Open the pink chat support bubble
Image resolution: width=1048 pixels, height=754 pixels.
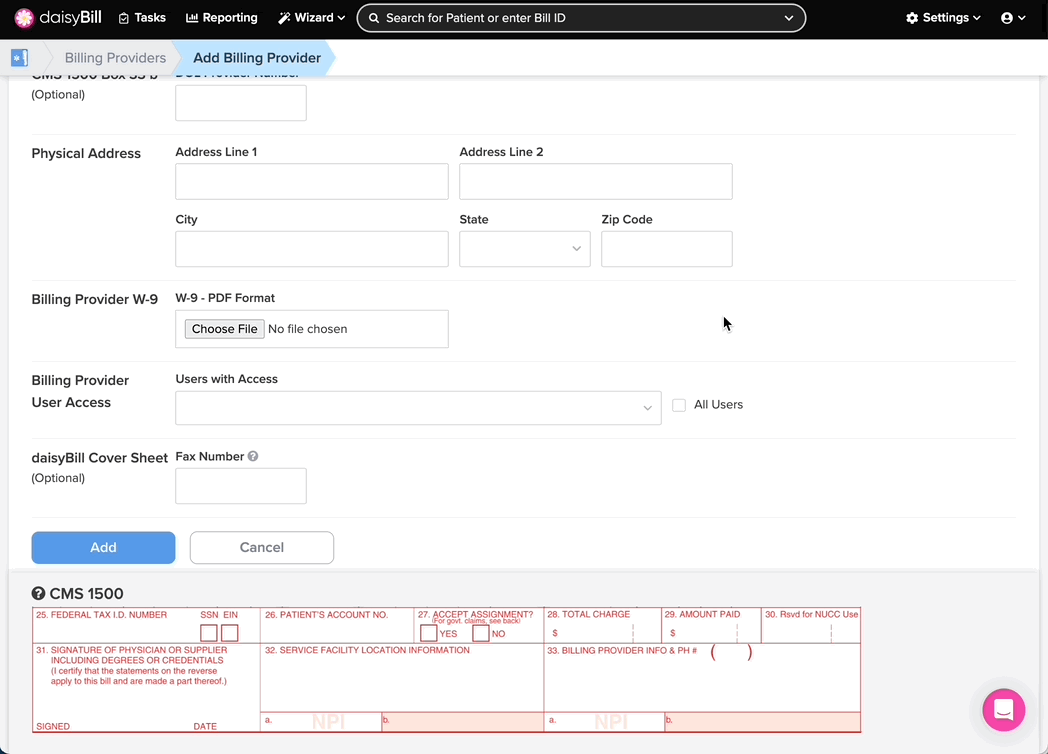(1003, 710)
